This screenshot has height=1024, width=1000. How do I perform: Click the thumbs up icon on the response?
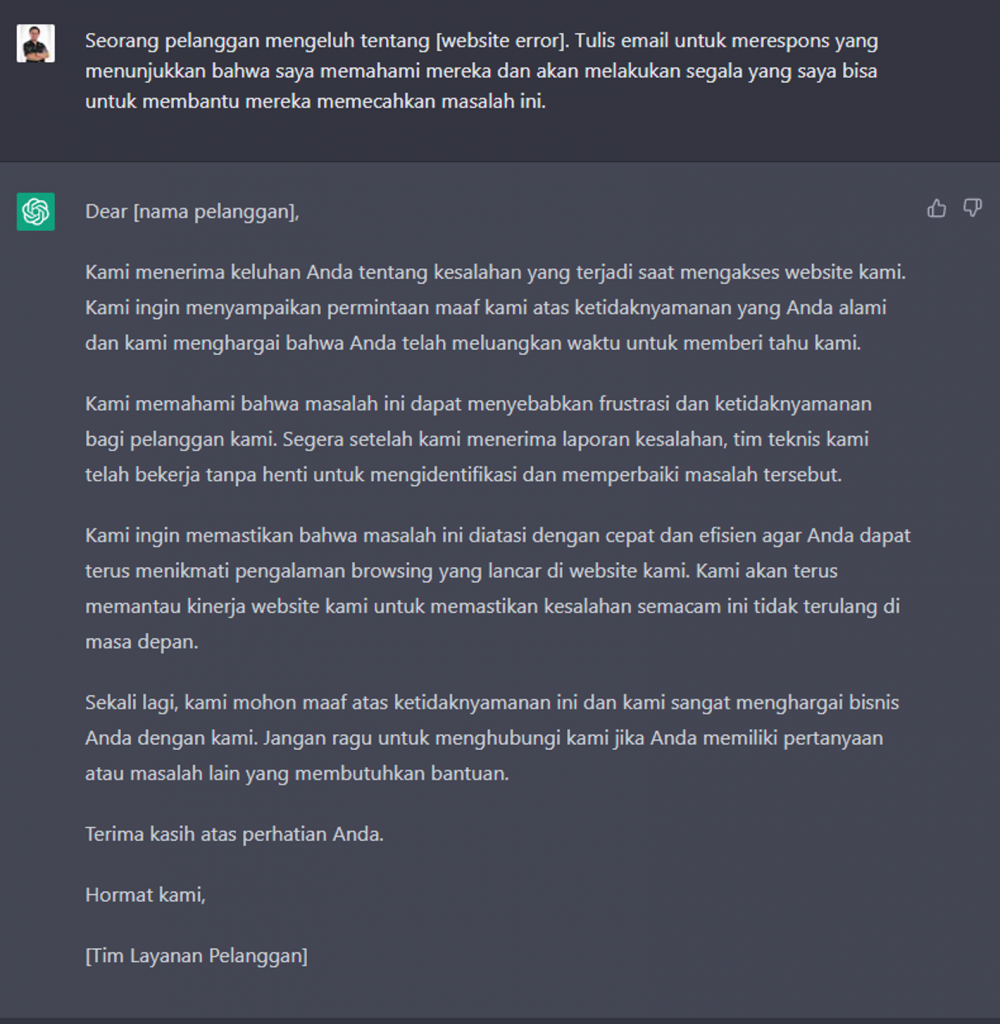point(936,208)
